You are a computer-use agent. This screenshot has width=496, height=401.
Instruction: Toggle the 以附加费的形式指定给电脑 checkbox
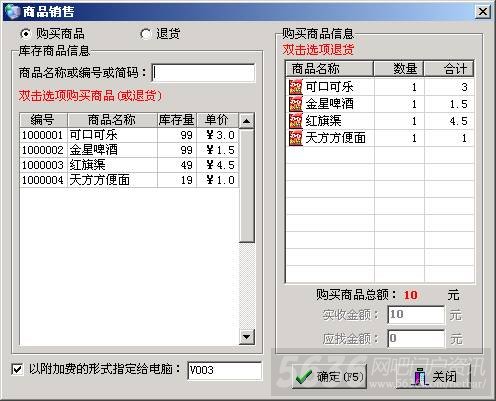click(x=17, y=369)
